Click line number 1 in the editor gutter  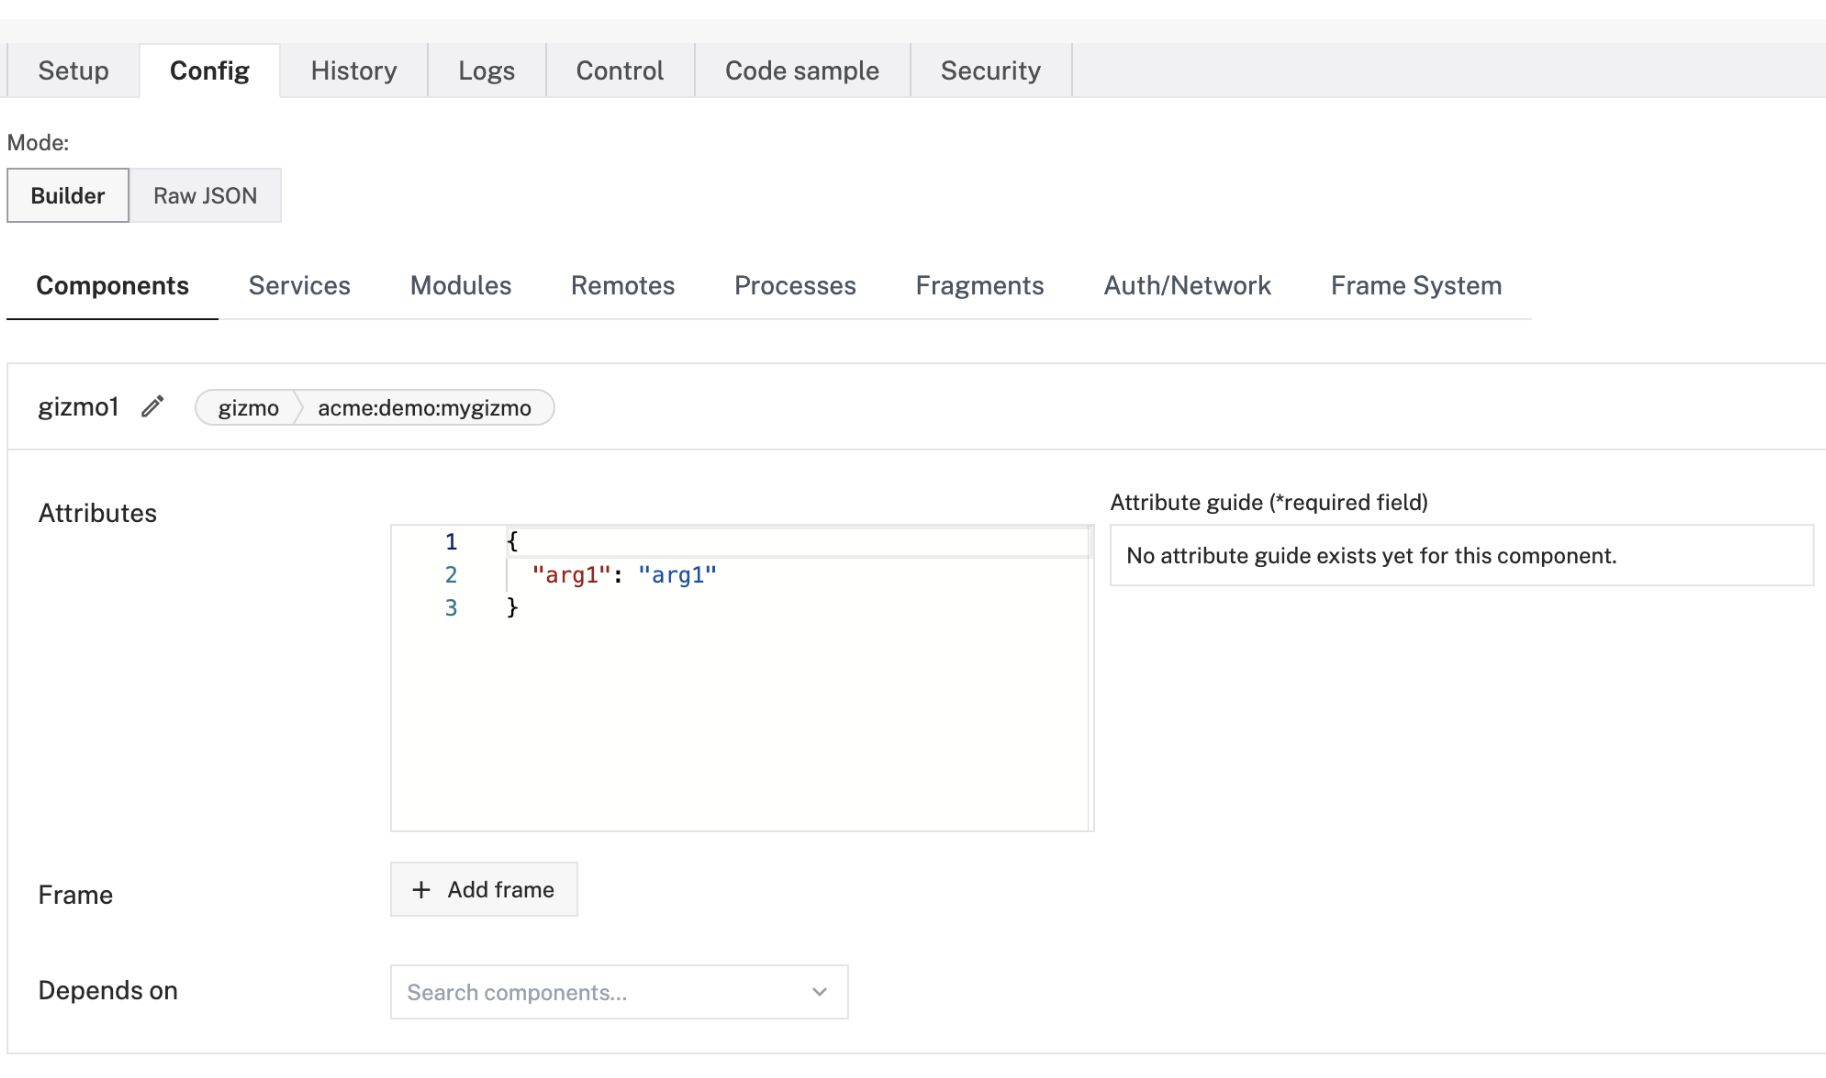[x=451, y=542]
